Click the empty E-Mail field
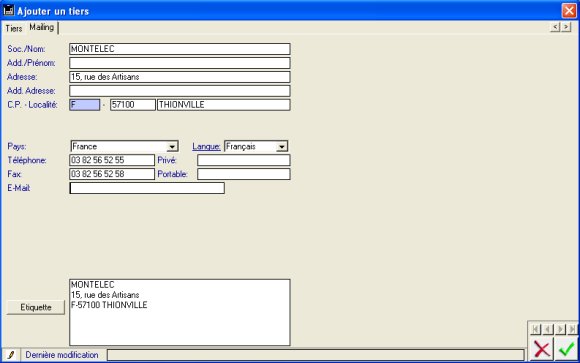 147,188
